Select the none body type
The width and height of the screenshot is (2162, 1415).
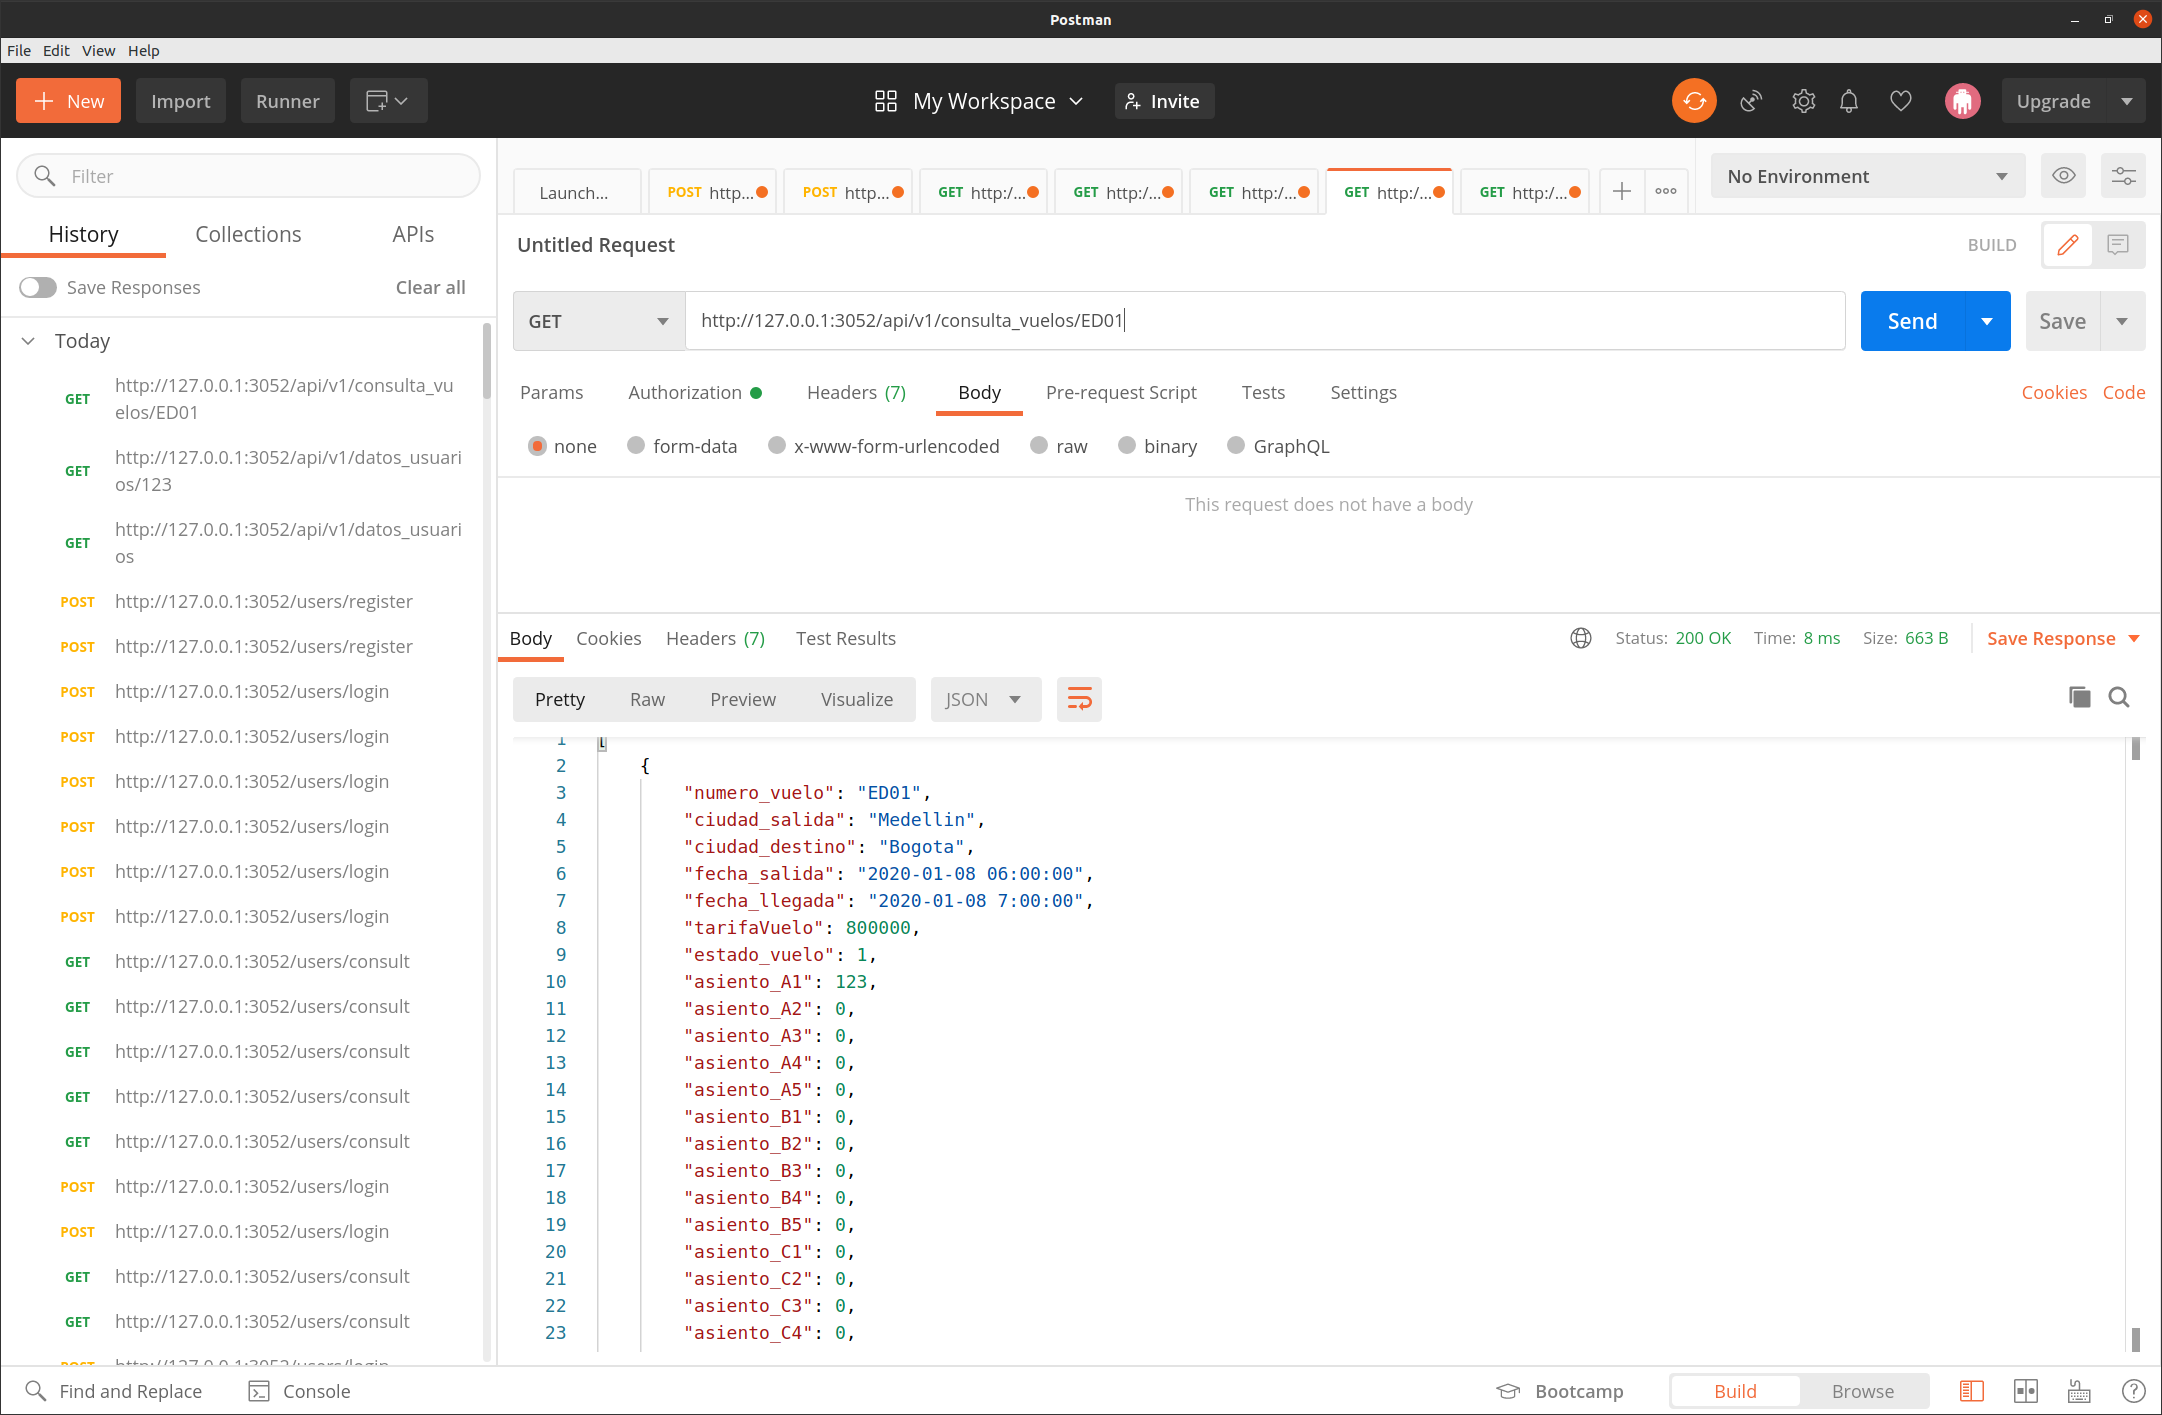click(x=537, y=446)
